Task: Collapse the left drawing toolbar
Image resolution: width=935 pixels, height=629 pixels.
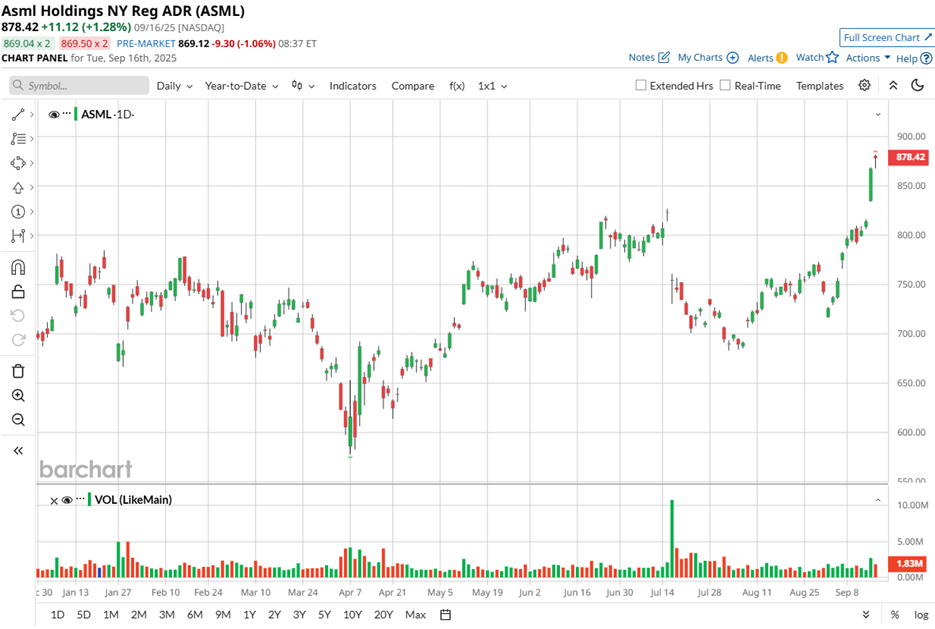Action: 18,451
